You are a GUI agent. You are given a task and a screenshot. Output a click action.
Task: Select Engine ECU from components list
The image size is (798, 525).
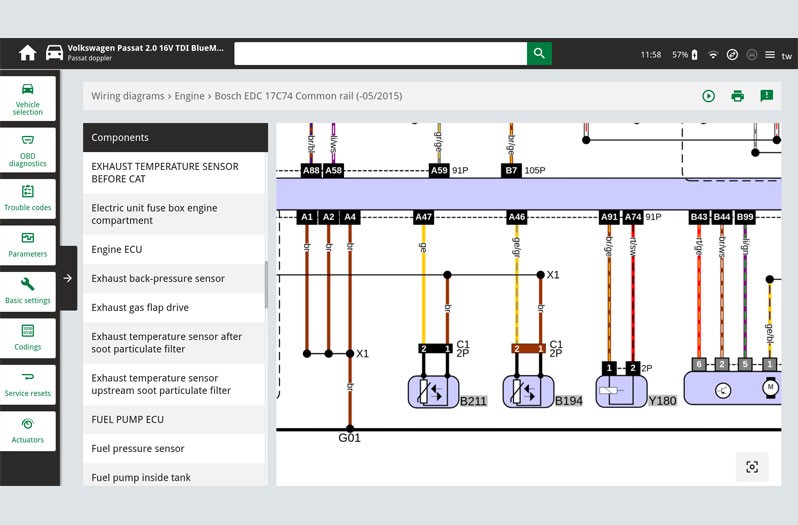pos(174,250)
